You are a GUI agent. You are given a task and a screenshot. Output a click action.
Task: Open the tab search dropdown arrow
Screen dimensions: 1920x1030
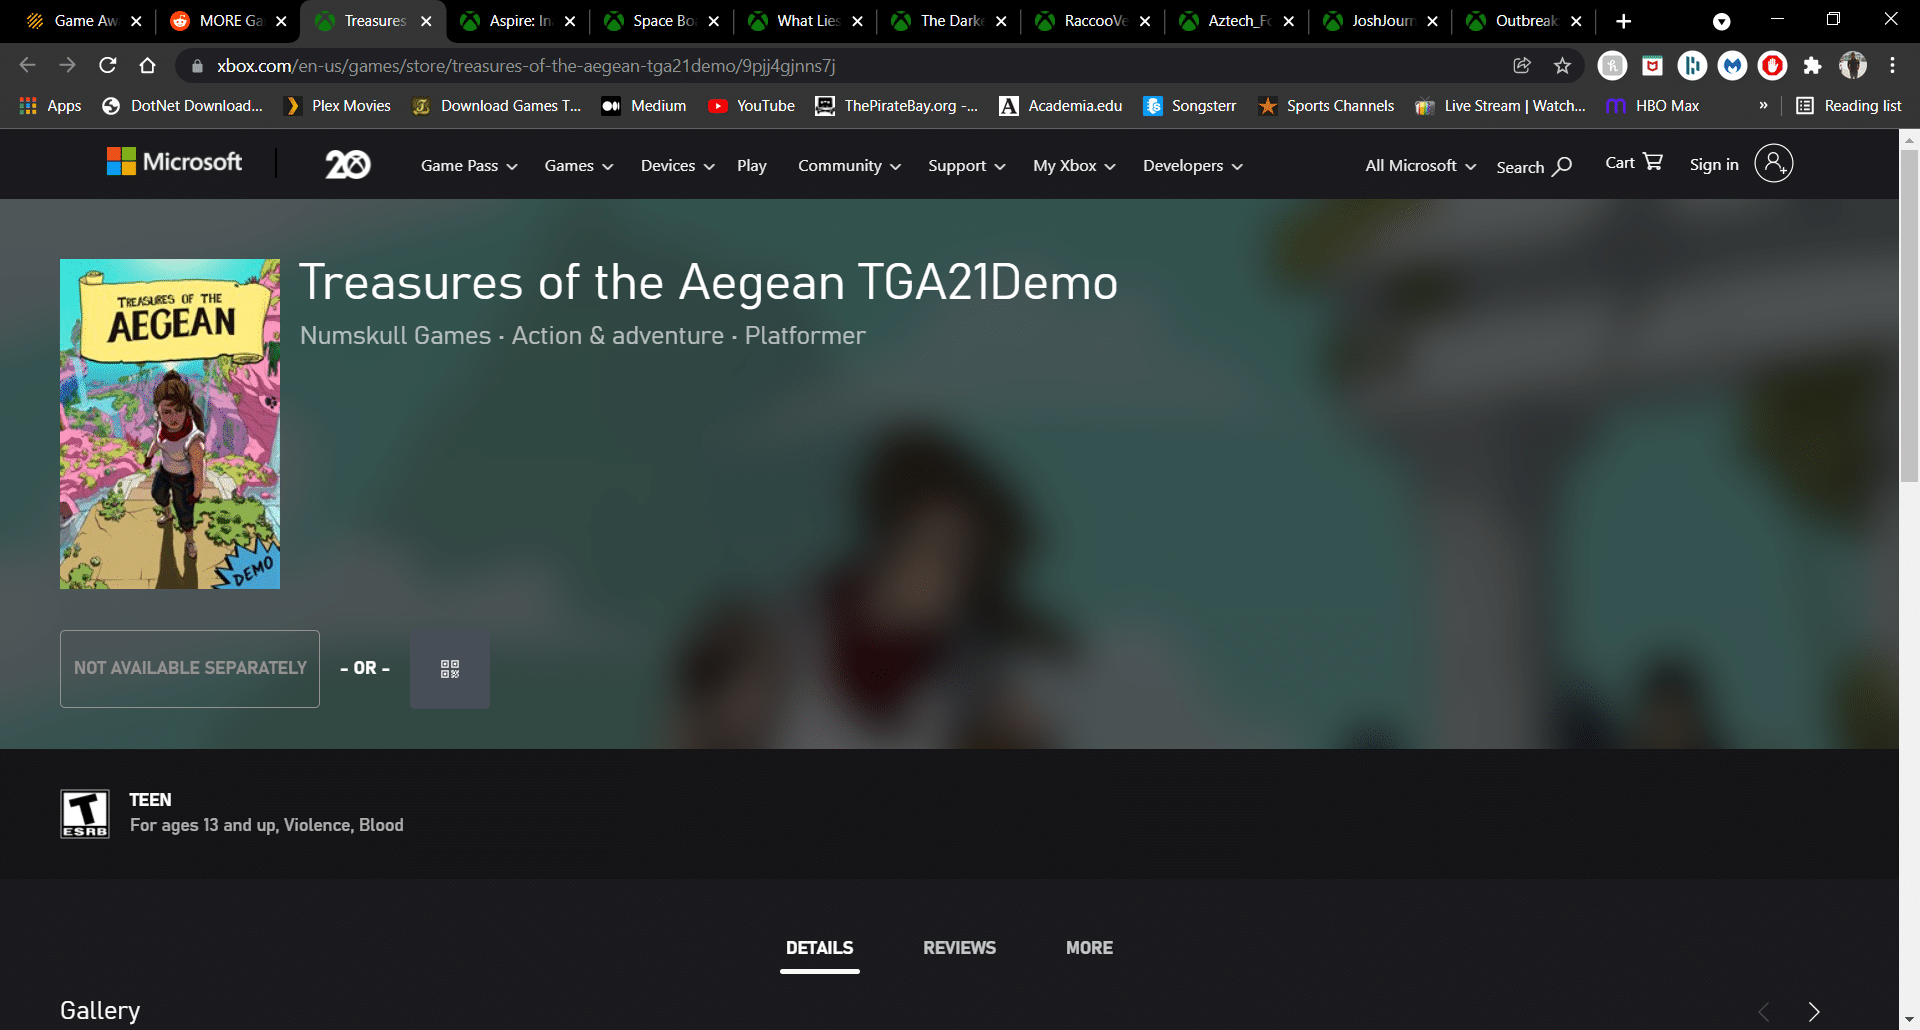tap(1721, 21)
